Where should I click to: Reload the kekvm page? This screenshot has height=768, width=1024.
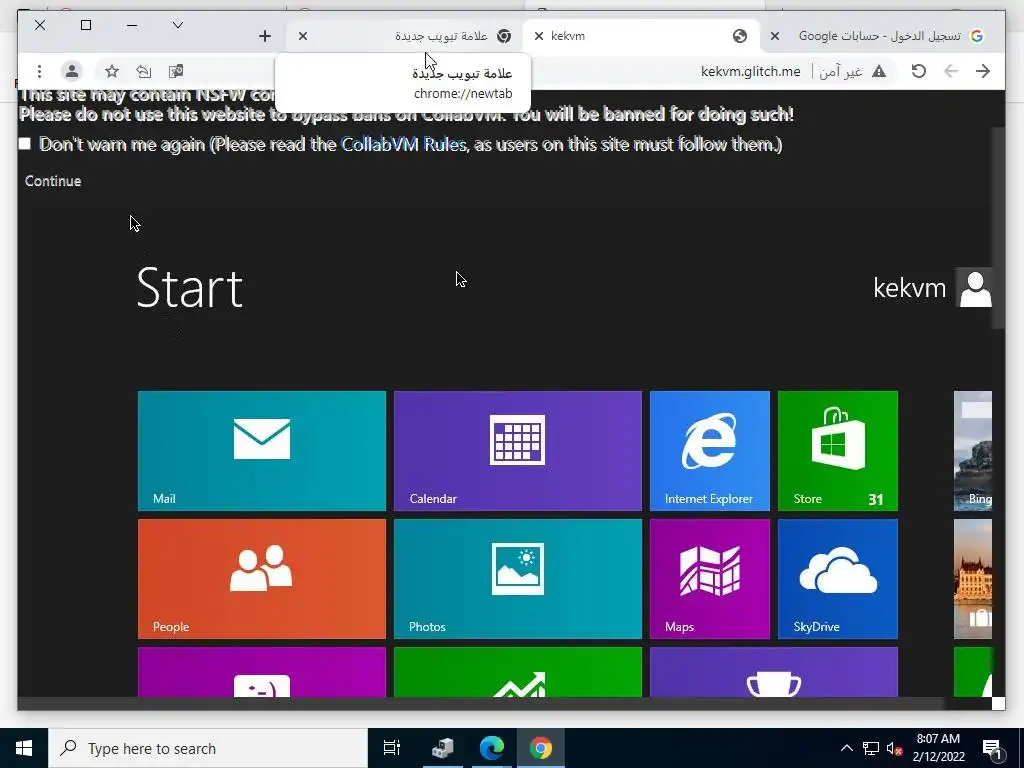point(919,71)
